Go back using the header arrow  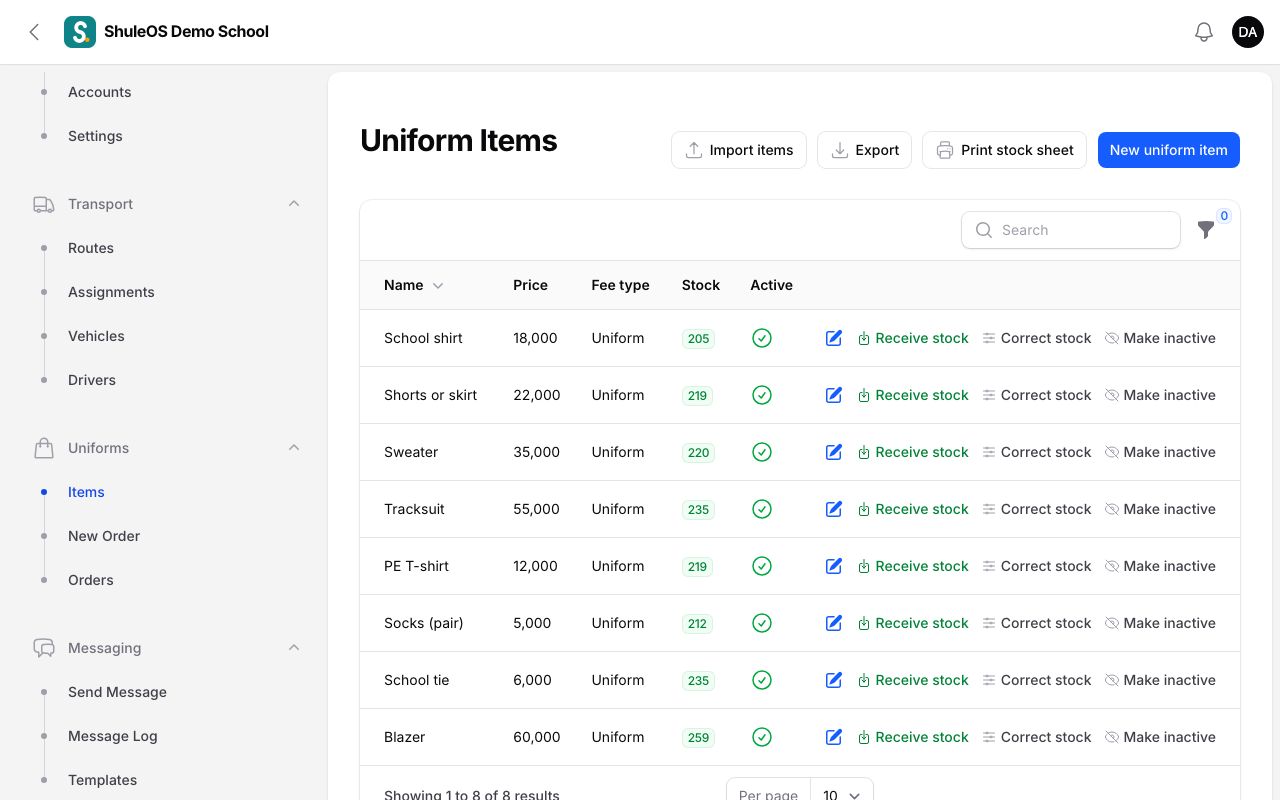(34, 32)
